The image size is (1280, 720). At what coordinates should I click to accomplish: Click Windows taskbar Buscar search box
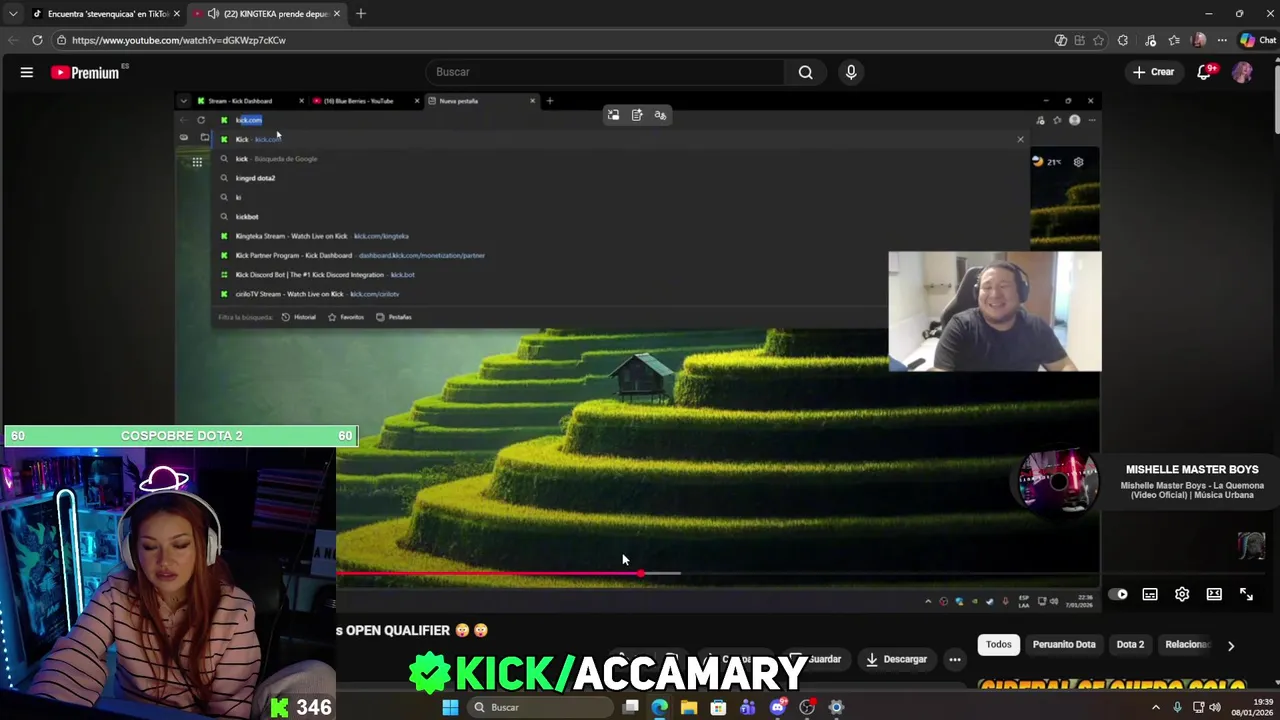pyautogui.click(x=540, y=707)
